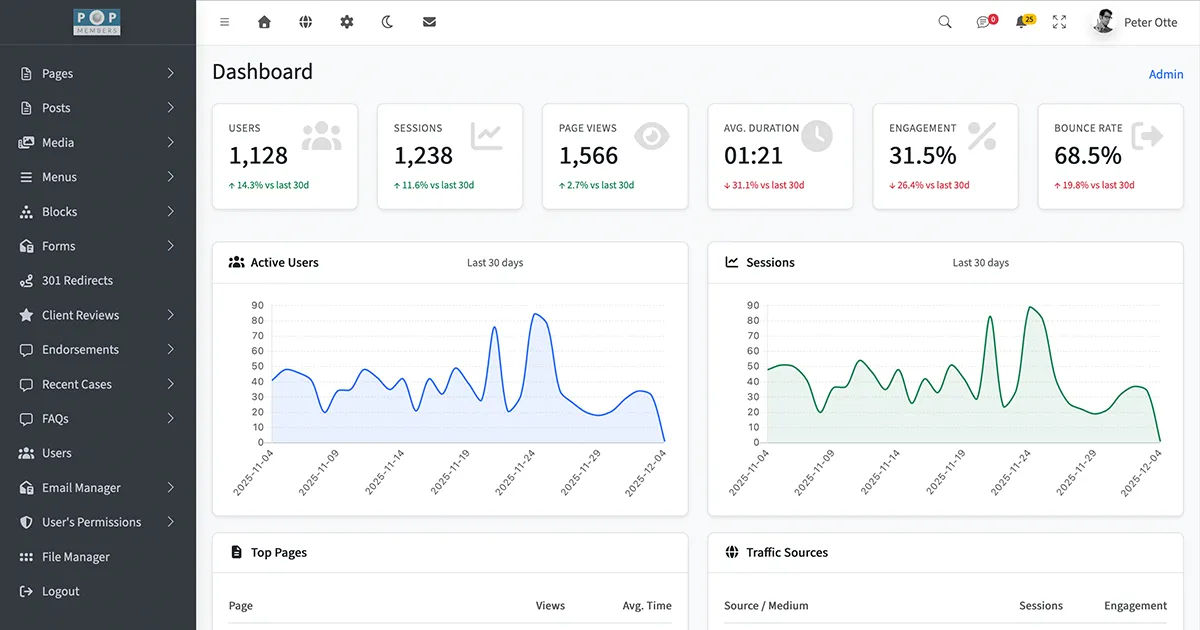Click the search magnifier icon
1200x630 pixels.
coord(945,22)
